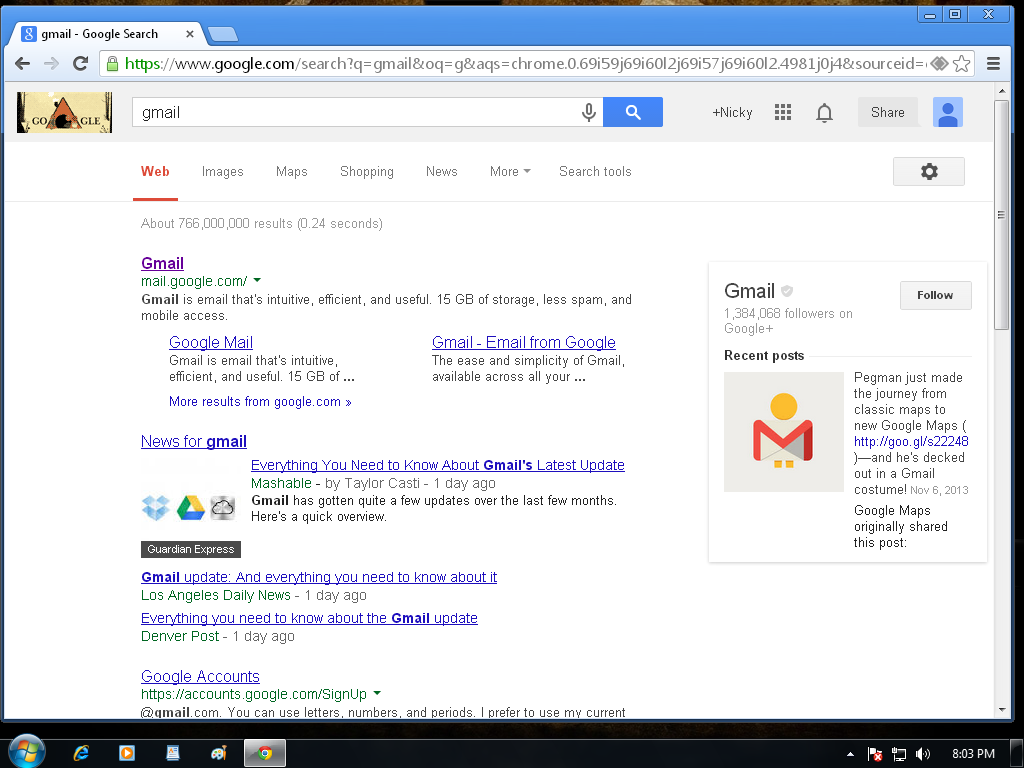The image size is (1024, 768).
Task: Switch to the News tab
Action: pos(441,172)
